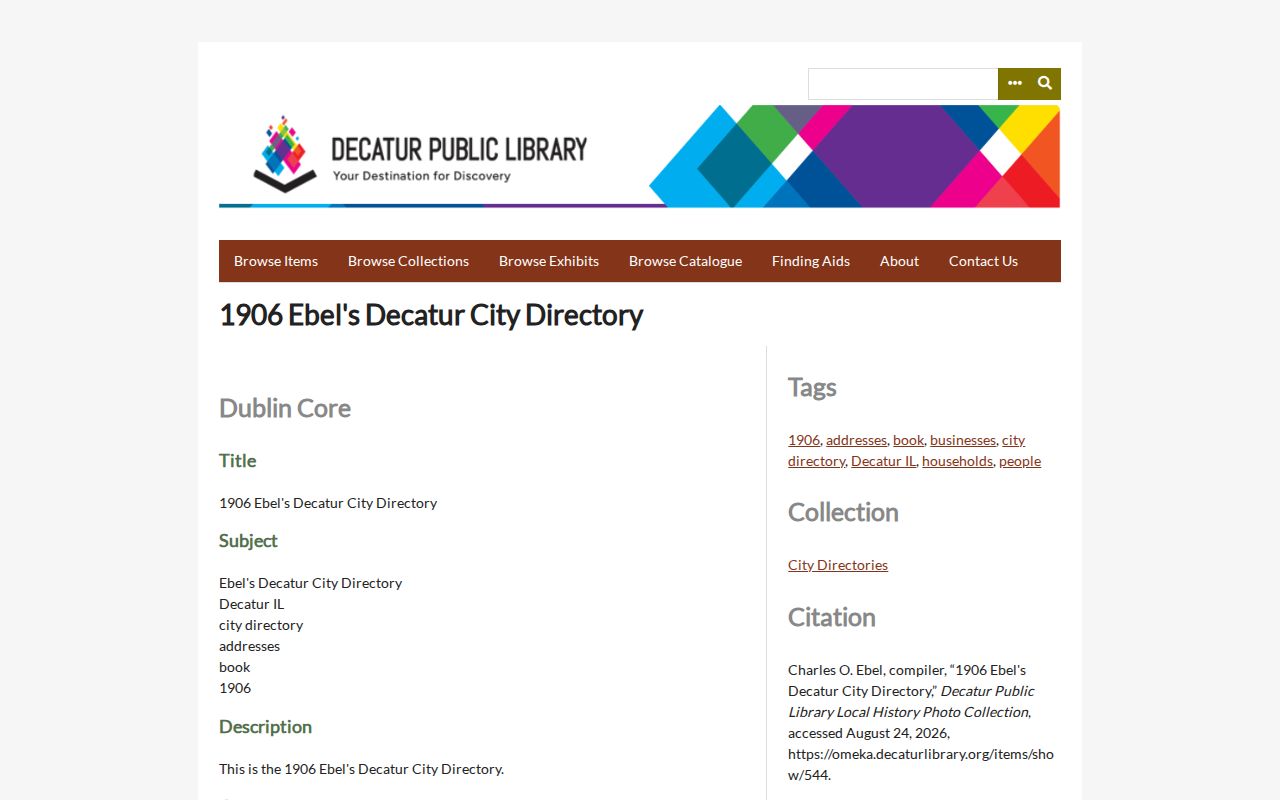Viewport: 1280px width, 800px height.
Task: Focus the search text field
Action: coord(903,84)
